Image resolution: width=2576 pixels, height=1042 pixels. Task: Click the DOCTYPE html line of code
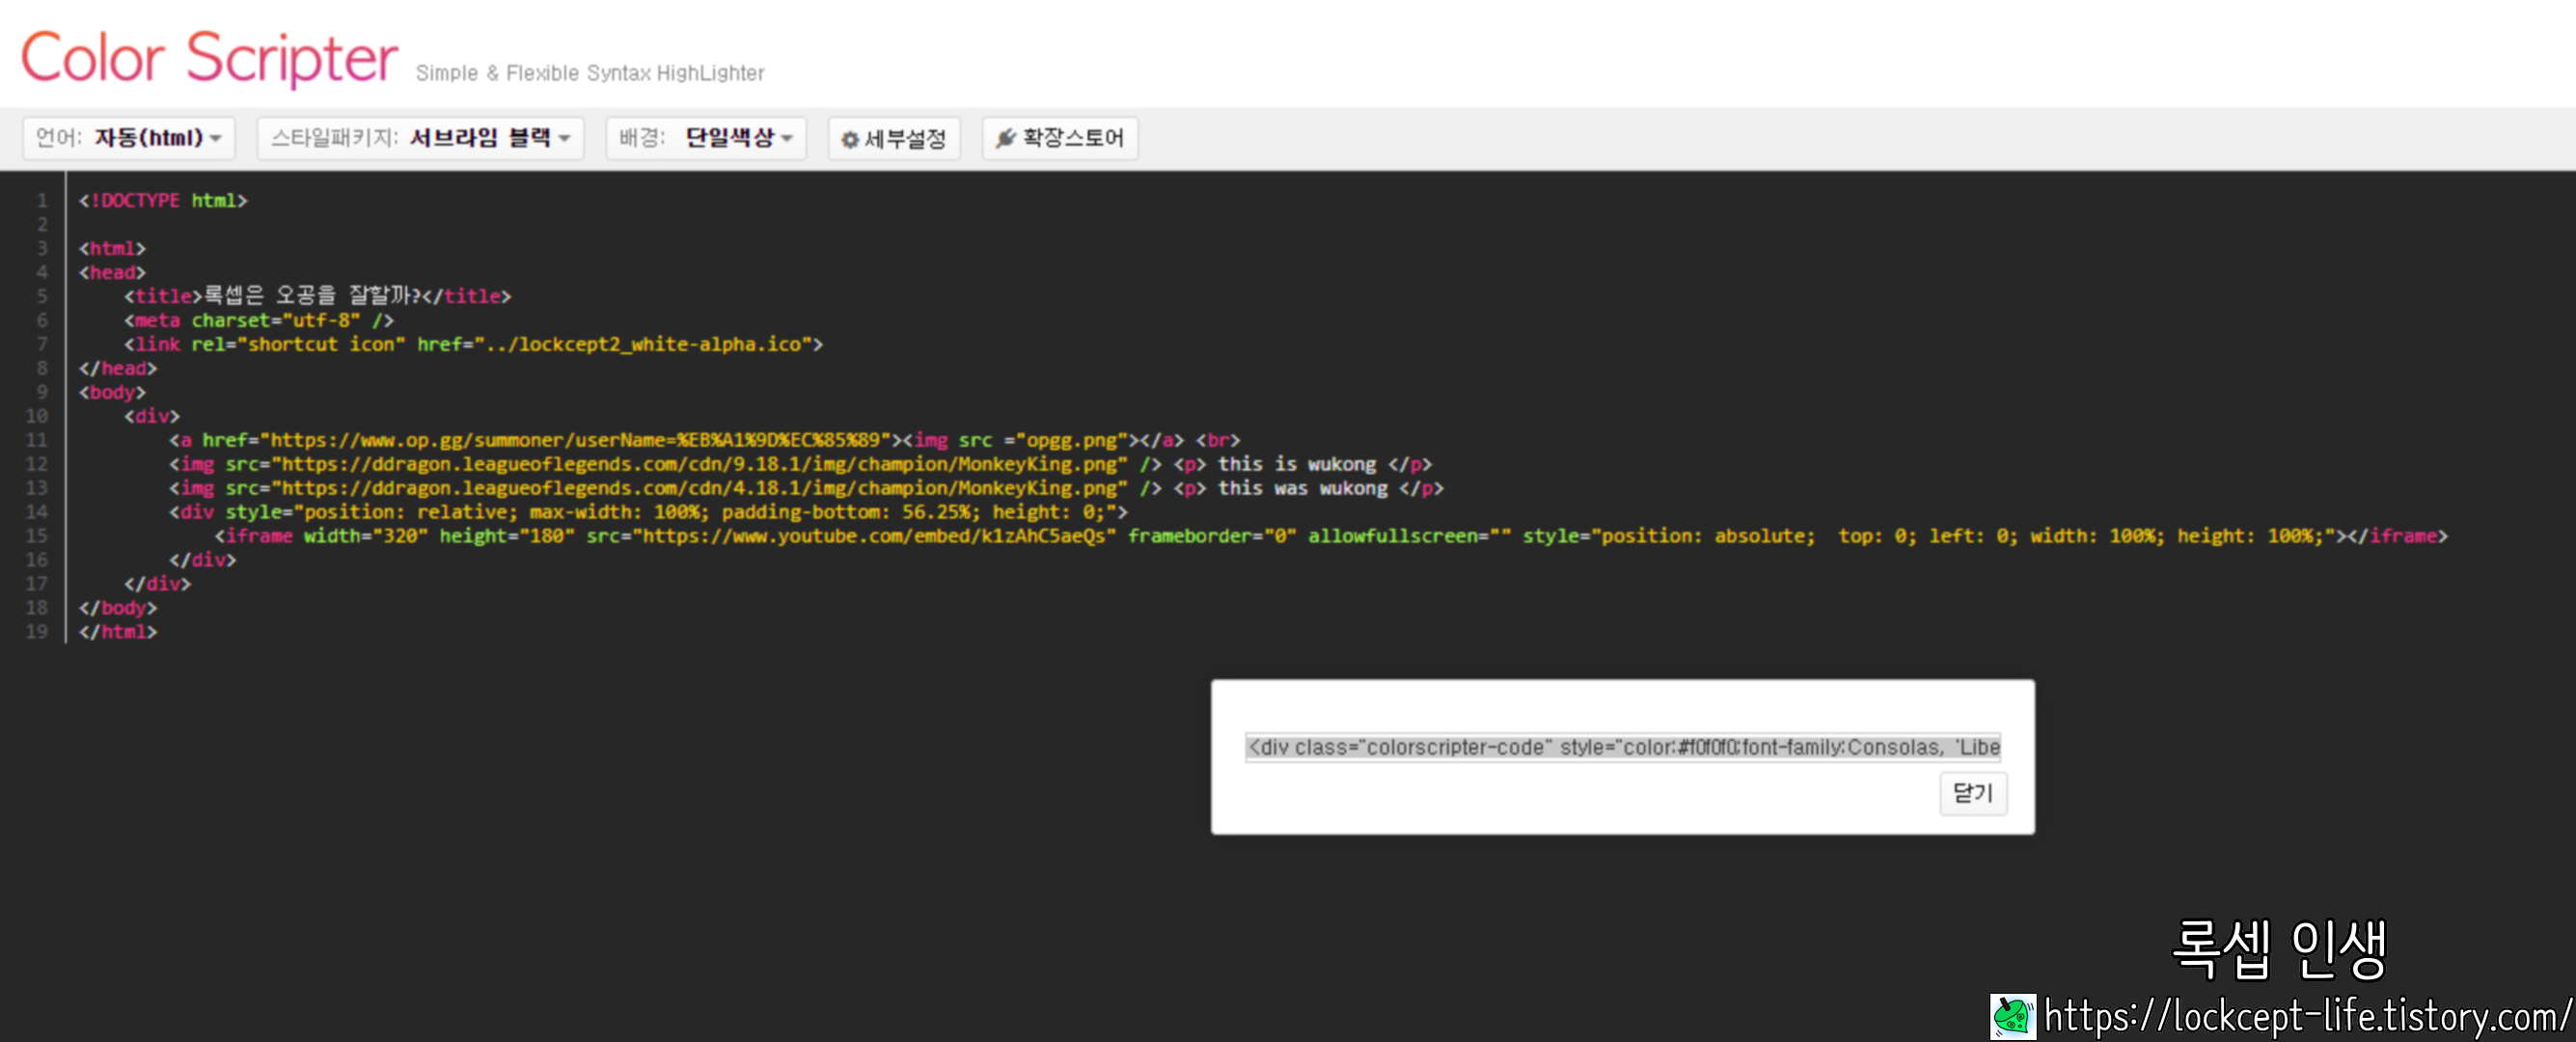tap(163, 200)
